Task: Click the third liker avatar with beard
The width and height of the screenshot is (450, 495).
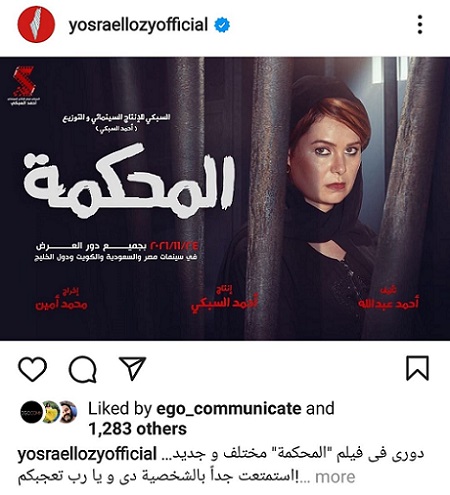Action: (69, 412)
